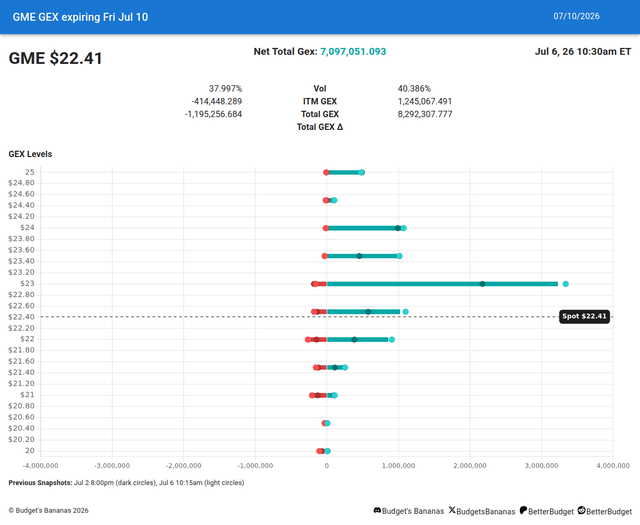Click the GEX Levels heading
Image resolution: width=640 pixels, height=525 pixels.
pyautogui.click(x=30, y=154)
